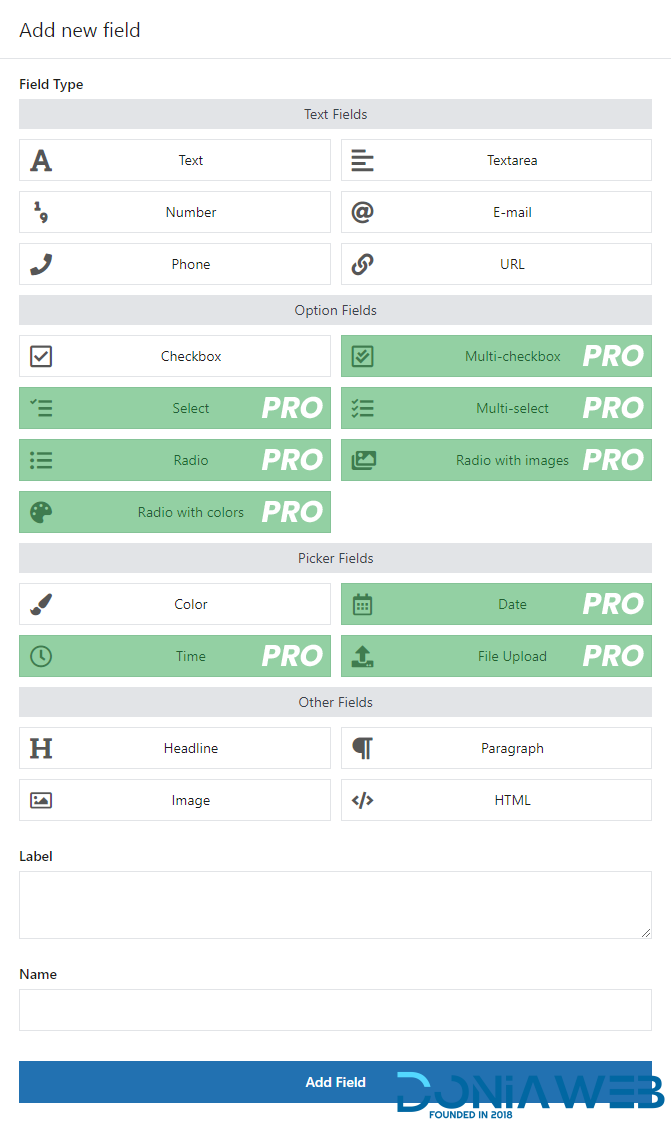Select the Radio PRO field type
The image size is (671, 1122).
pyautogui.click(x=175, y=460)
